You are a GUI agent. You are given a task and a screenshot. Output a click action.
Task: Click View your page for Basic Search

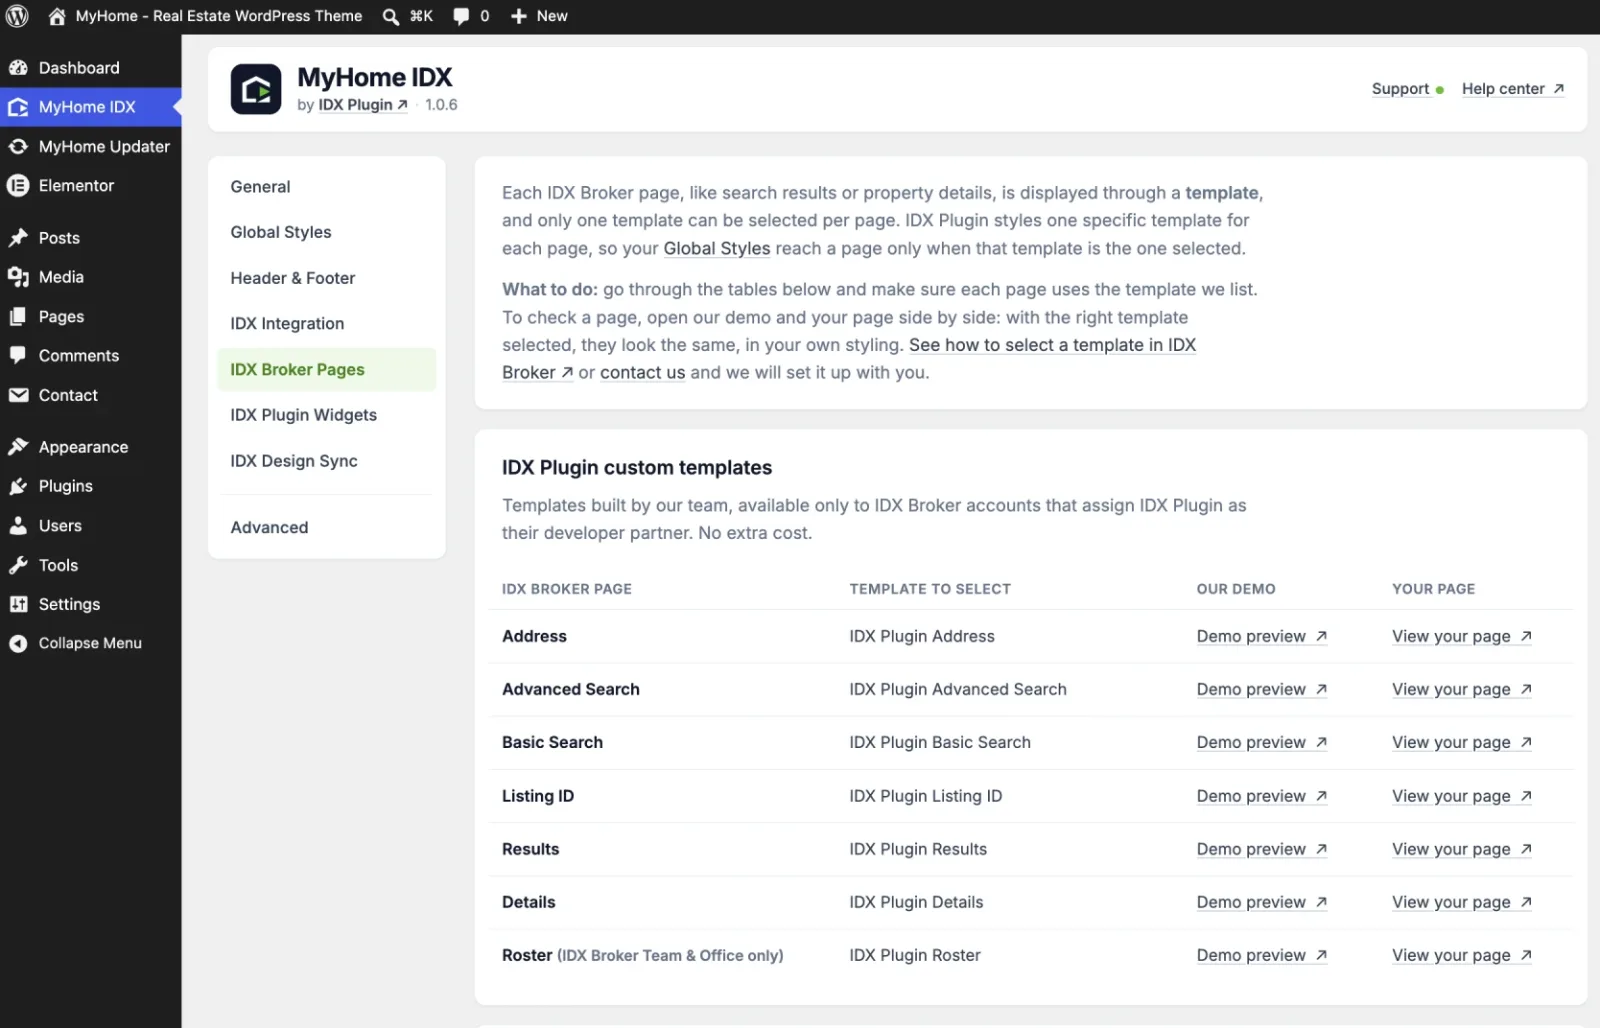coord(1461,742)
